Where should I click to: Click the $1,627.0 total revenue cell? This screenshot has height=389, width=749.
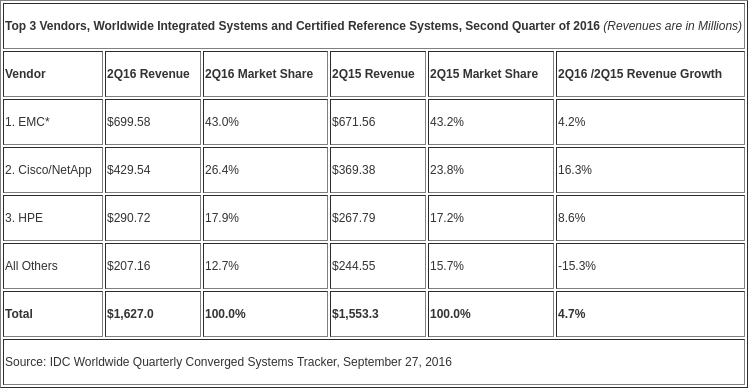click(x=153, y=314)
